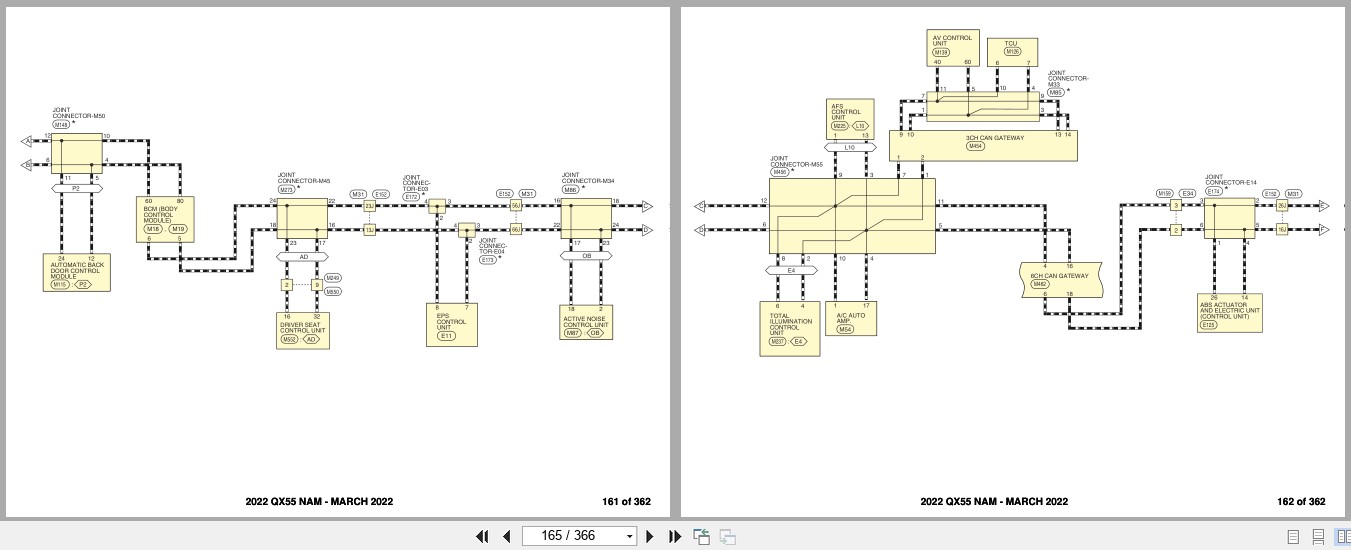Jump to the first page

[482, 536]
